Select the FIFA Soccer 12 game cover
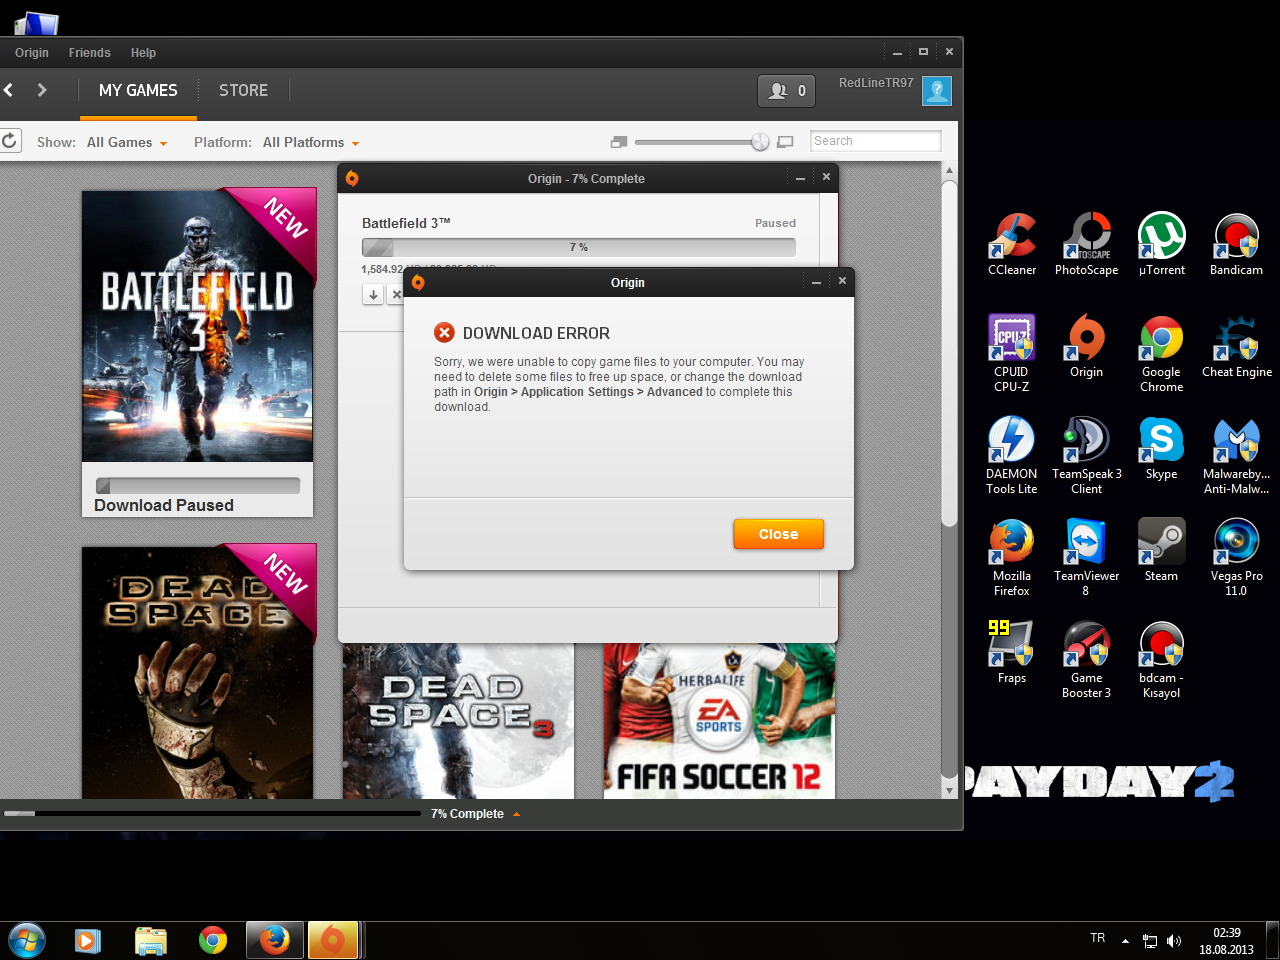1280x960 pixels. coord(719,721)
